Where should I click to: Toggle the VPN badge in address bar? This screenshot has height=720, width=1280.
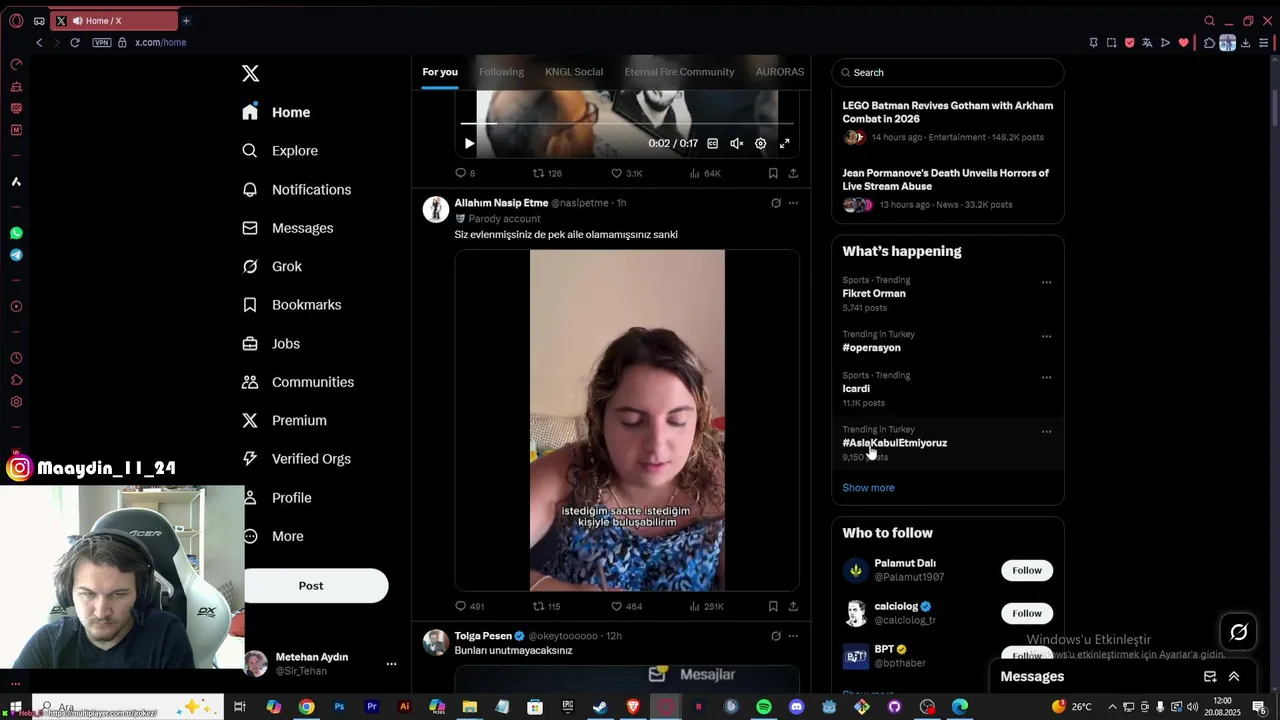click(x=101, y=42)
